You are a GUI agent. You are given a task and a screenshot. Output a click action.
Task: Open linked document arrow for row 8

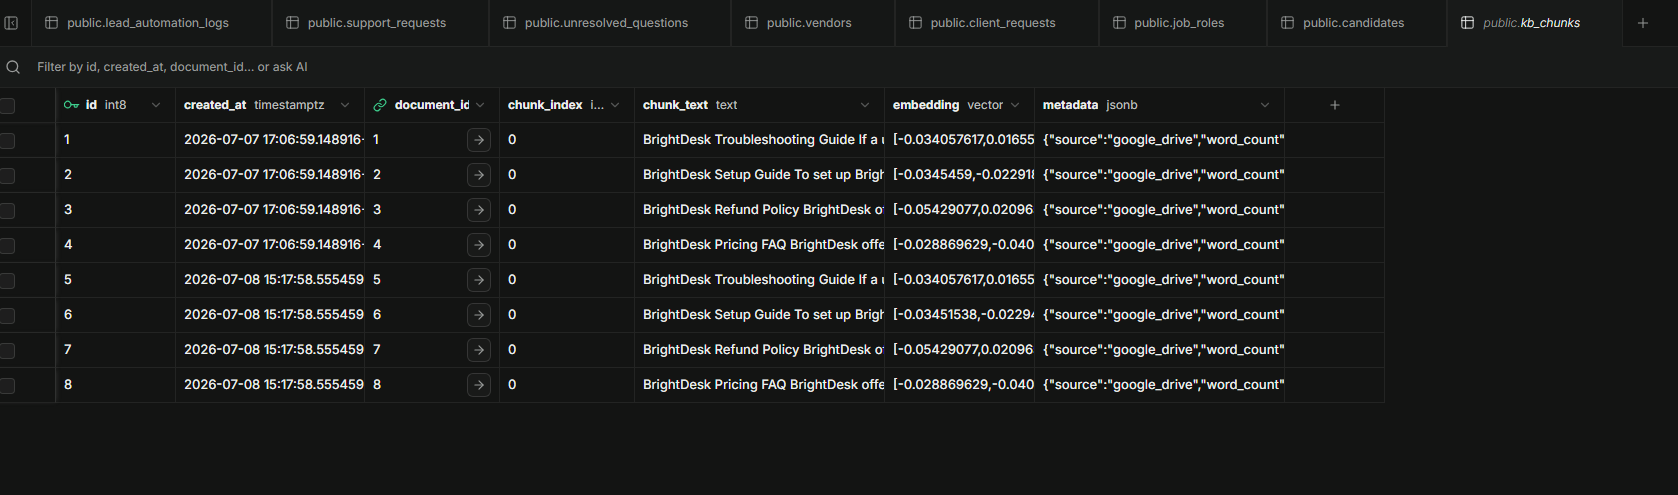(x=479, y=385)
